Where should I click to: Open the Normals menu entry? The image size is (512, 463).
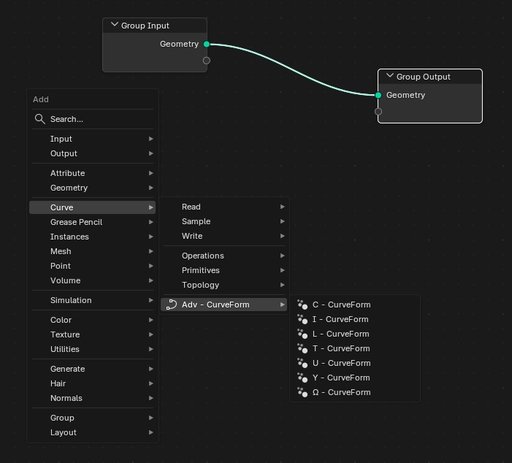click(92, 398)
